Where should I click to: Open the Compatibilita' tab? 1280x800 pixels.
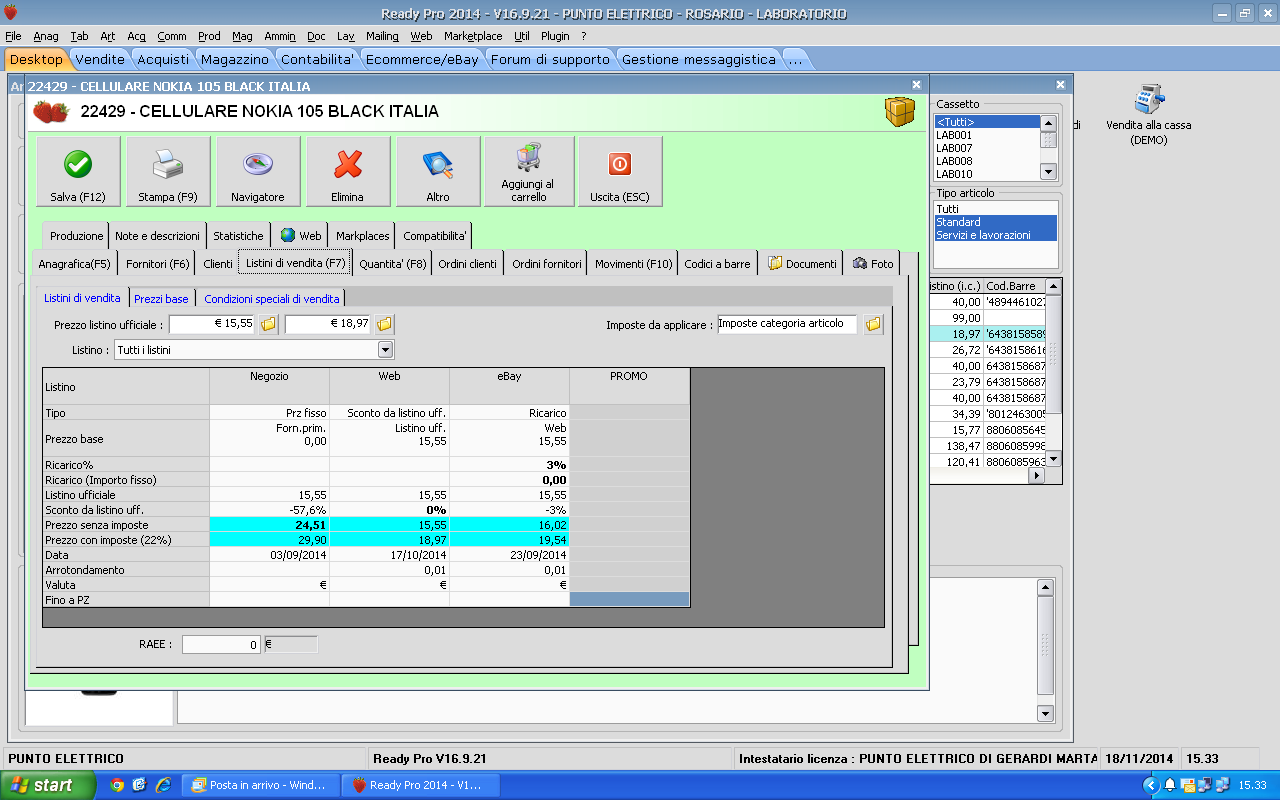point(434,236)
